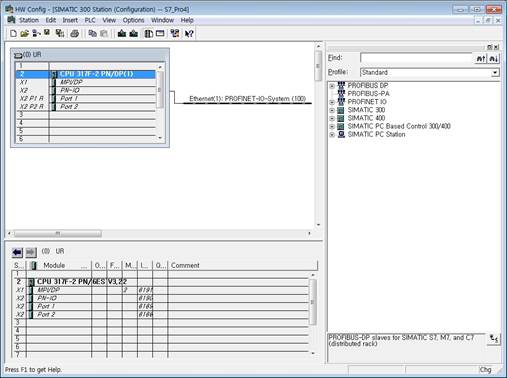Click the Download to Module icon
The height and width of the screenshot is (378, 507).
click(122, 33)
